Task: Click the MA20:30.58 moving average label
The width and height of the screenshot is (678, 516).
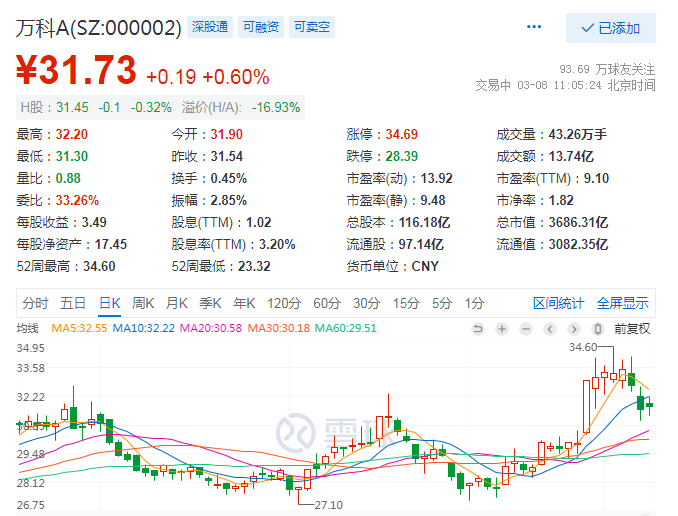Action: coord(211,328)
